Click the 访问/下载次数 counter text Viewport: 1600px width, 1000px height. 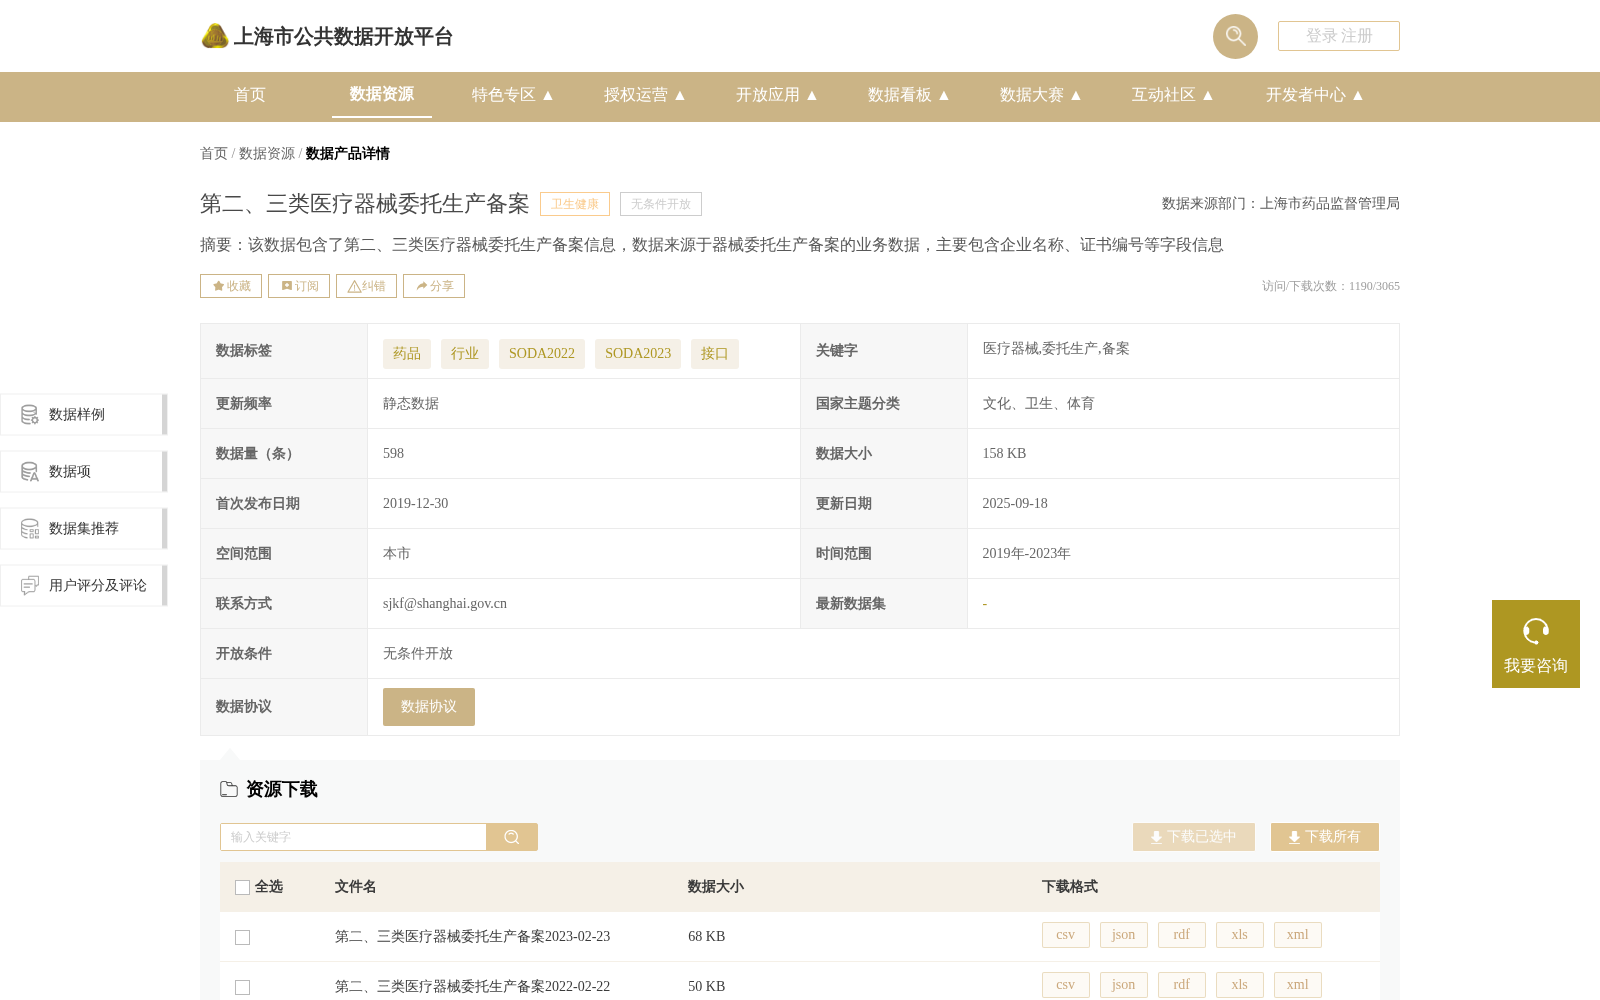click(x=1331, y=286)
